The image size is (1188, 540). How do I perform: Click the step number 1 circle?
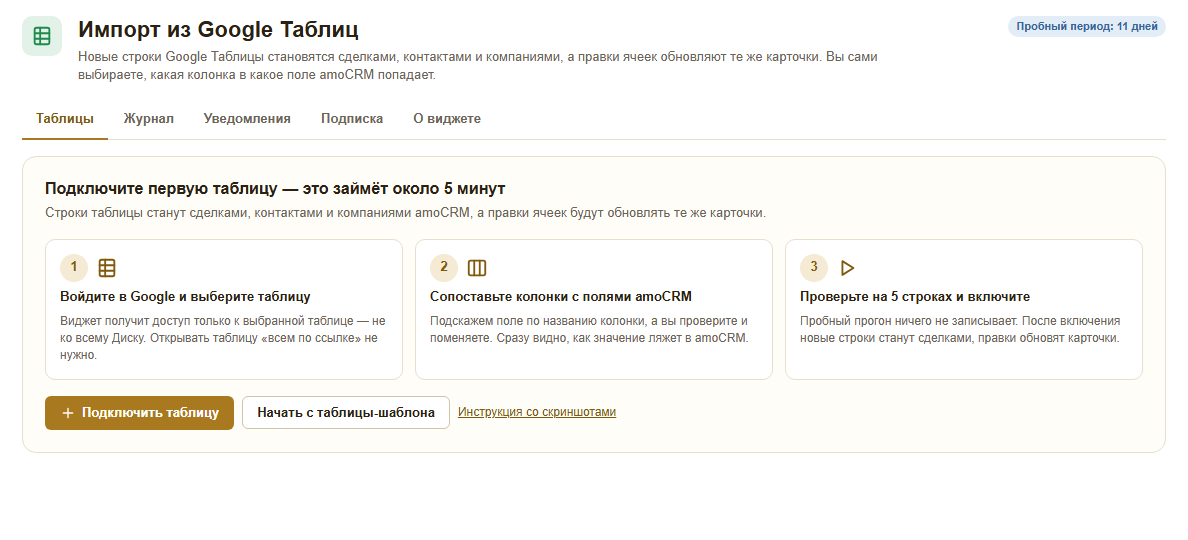click(x=74, y=267)
